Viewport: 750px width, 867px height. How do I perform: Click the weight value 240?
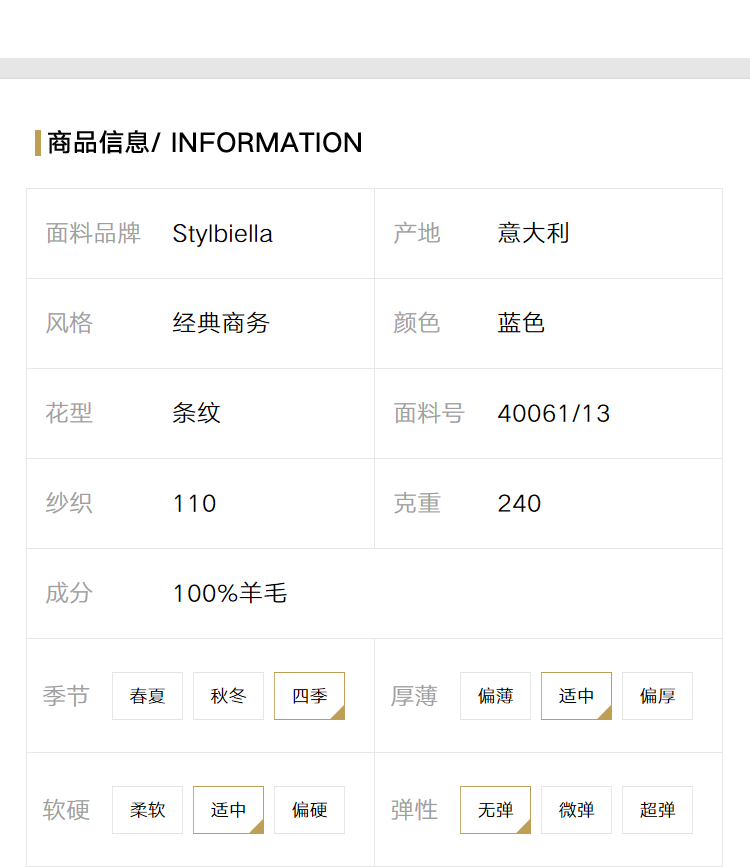[519, 503]
